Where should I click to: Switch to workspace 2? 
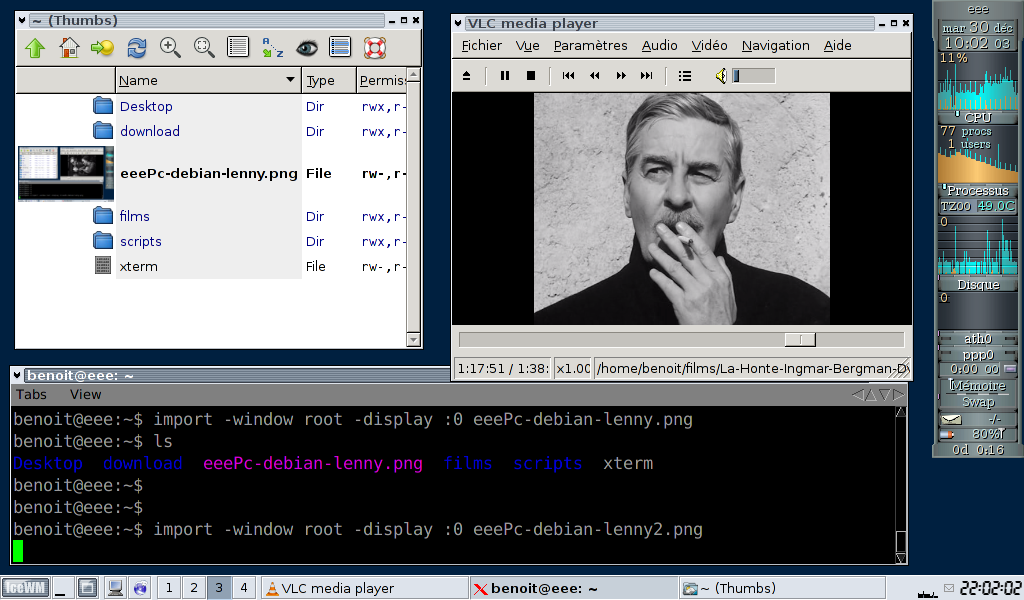[x=194, y=588]
